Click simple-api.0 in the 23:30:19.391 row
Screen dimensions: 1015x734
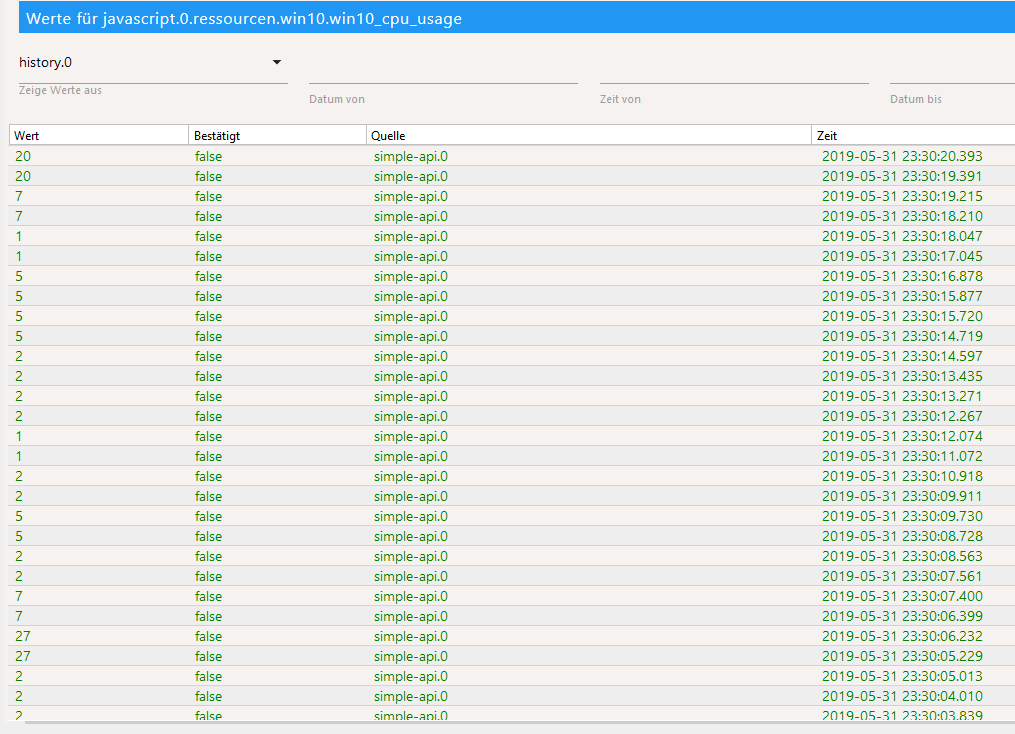410,176
